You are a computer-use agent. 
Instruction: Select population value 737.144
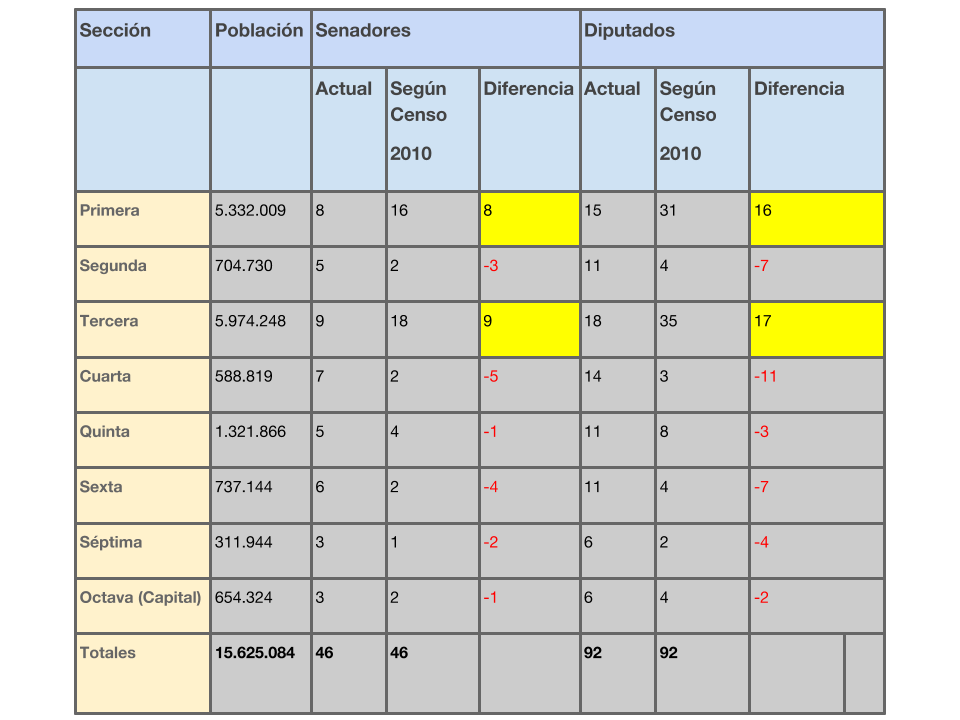244,487
